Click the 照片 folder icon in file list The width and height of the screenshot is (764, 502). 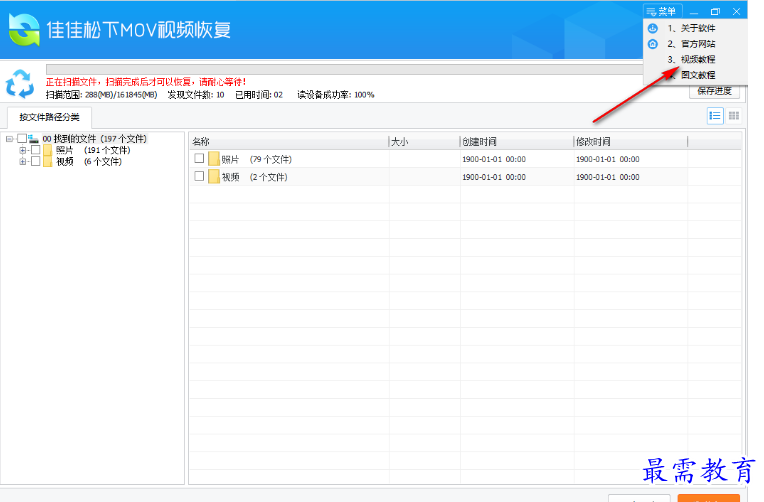tap(213, 159)
